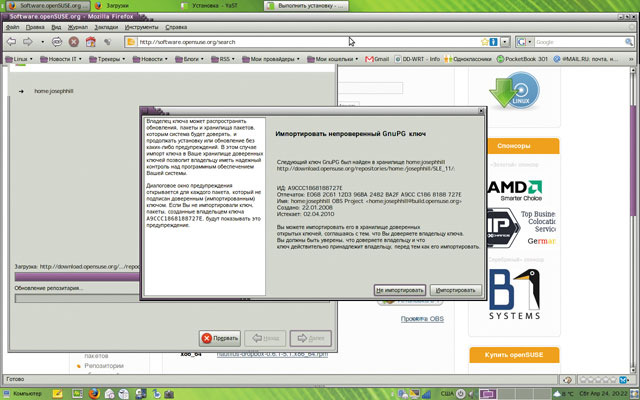Click the URL address field
This screenshot has width=640, height=400.
pyautogui.click(x=308, y=42)
